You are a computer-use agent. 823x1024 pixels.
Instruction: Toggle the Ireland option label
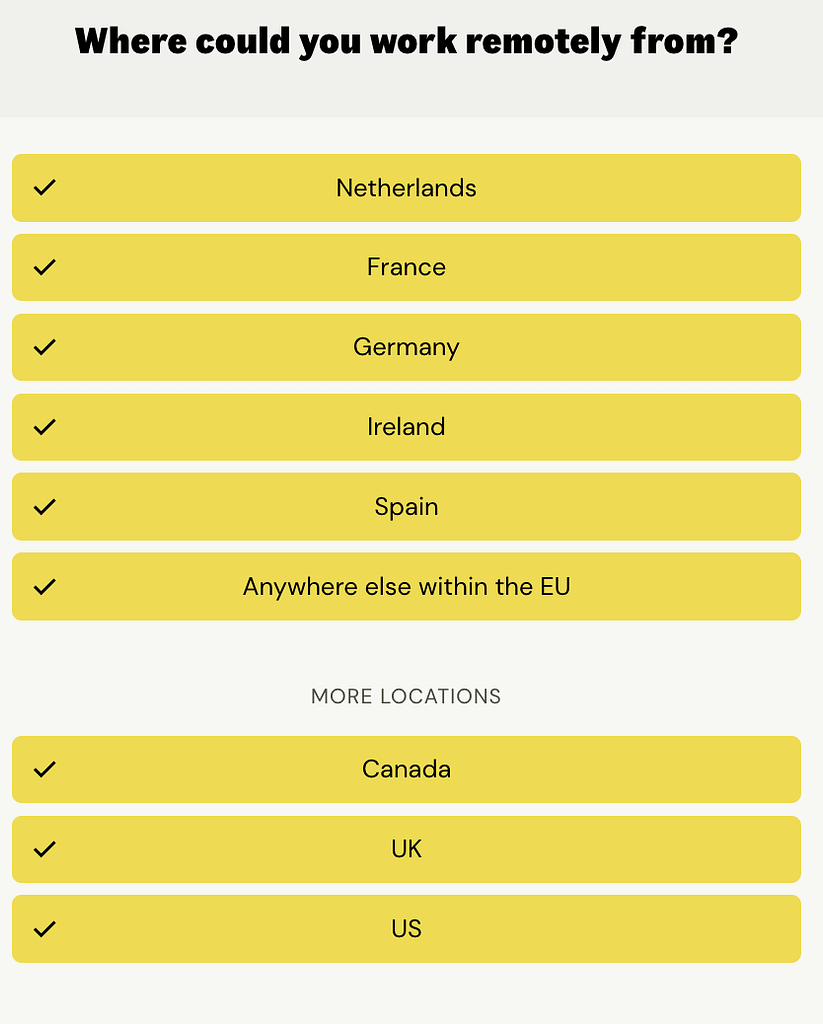point(406,427)
